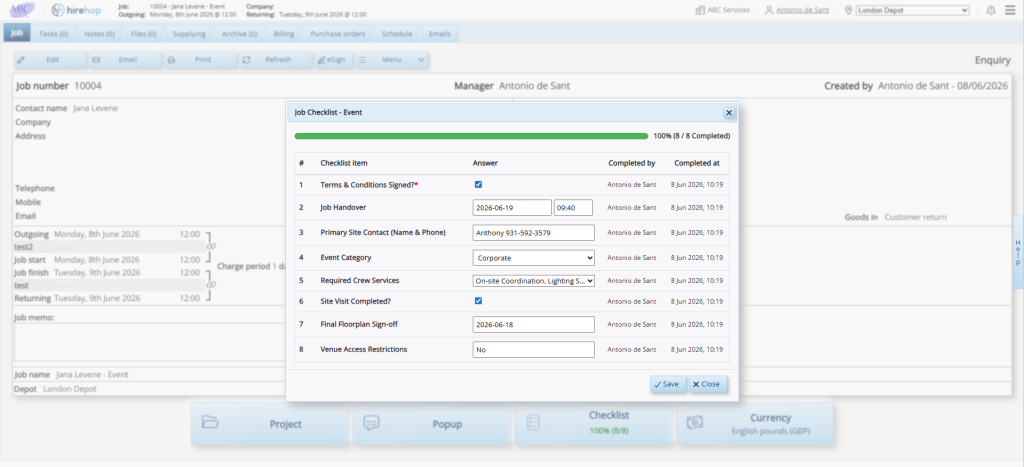Screen dimensions: 1024x467
Task: Click the "100% (8 / 8 Completed)" label
Action: click(x=692, y=136)
